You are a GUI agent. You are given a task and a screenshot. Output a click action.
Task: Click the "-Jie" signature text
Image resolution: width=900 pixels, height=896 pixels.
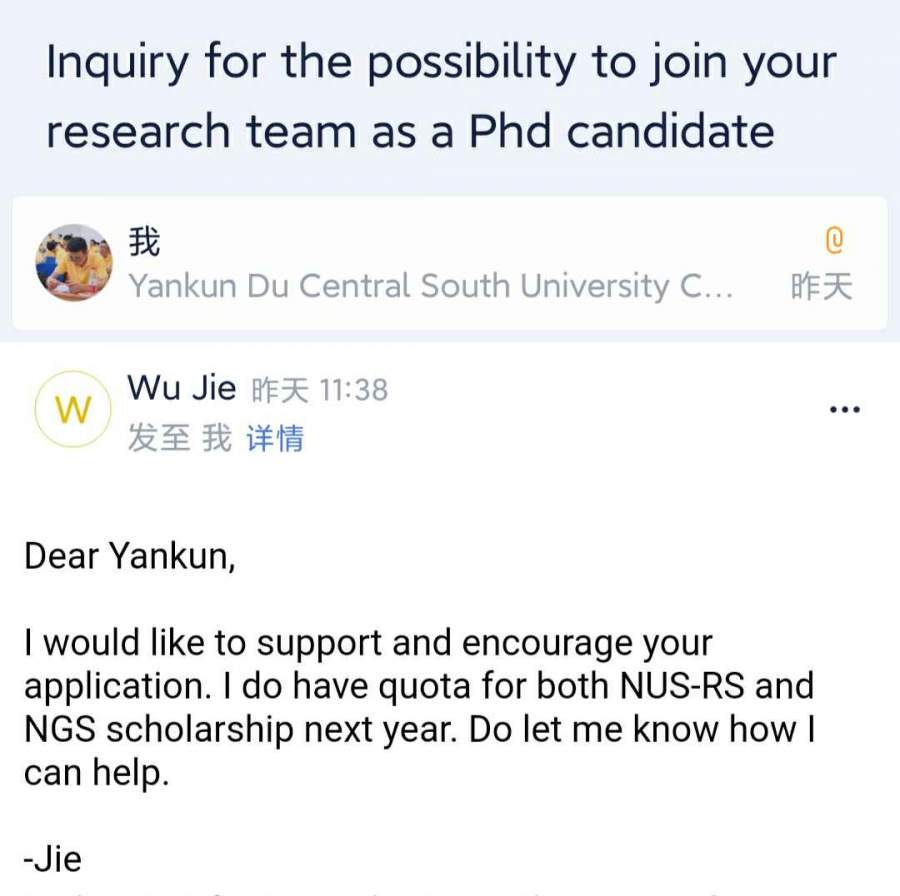click(x=53, y=859)
